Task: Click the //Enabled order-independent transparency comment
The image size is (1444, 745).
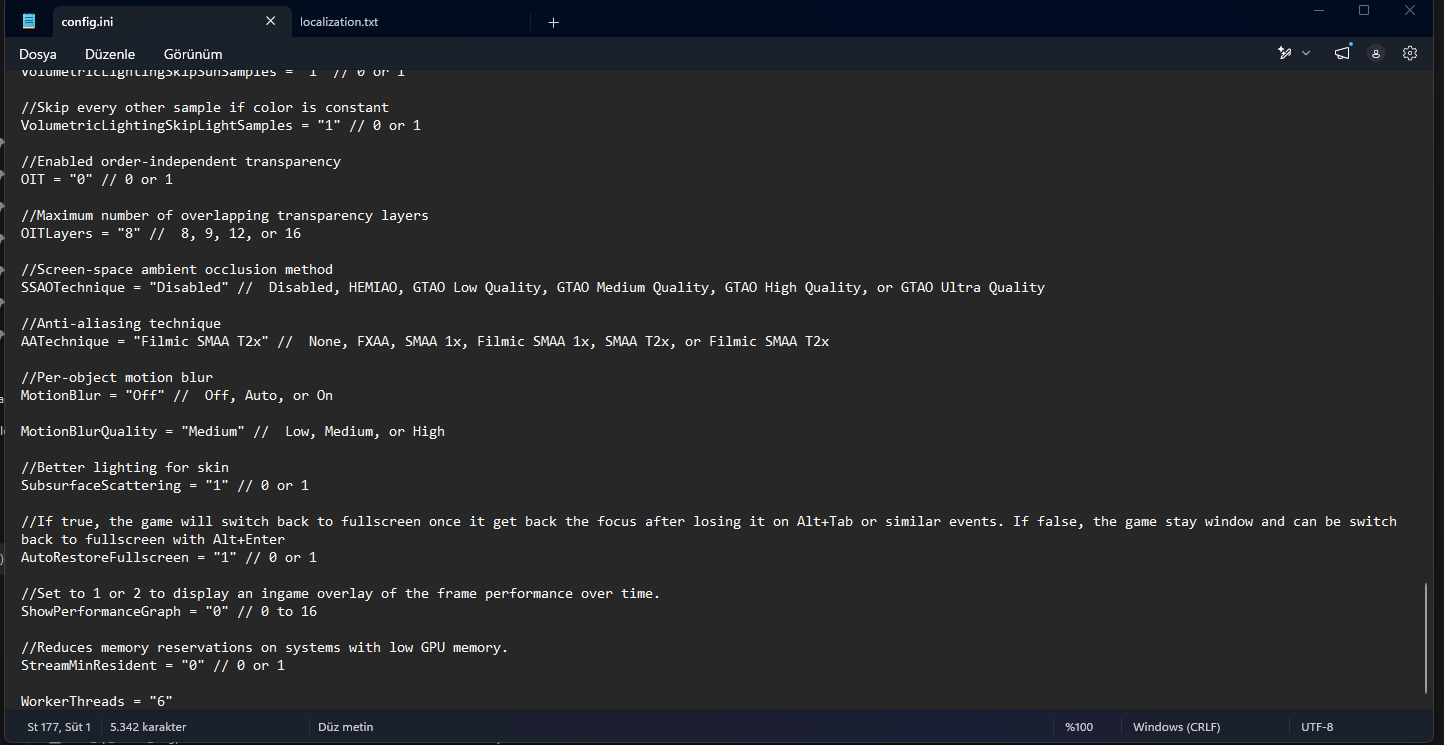Action: (181, 162)
